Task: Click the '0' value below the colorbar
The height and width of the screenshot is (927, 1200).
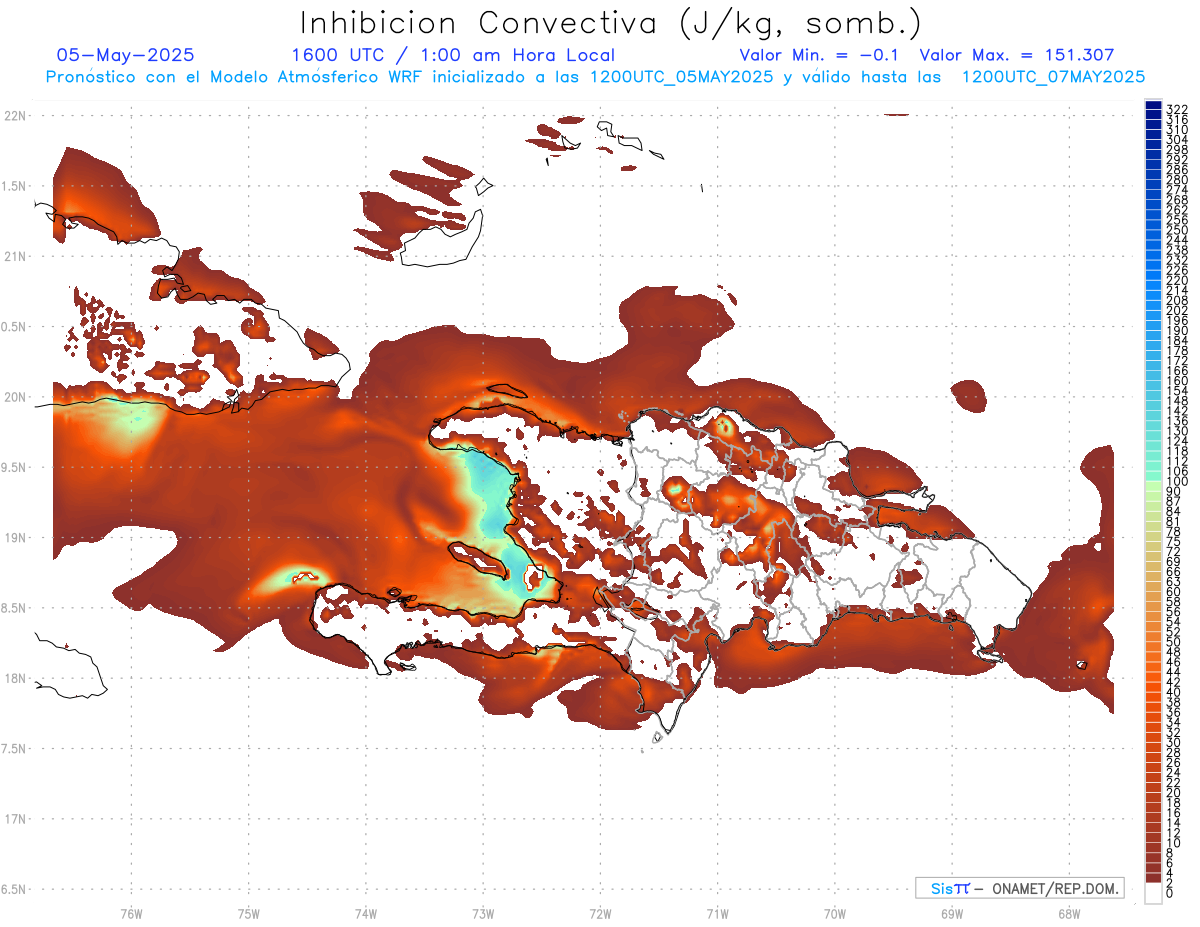Action: pos(1170,893)
